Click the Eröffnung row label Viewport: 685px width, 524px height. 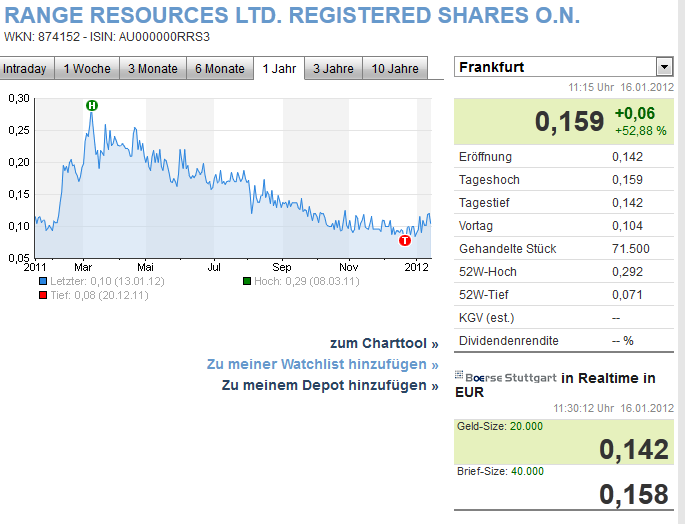[x=485, y=157]
